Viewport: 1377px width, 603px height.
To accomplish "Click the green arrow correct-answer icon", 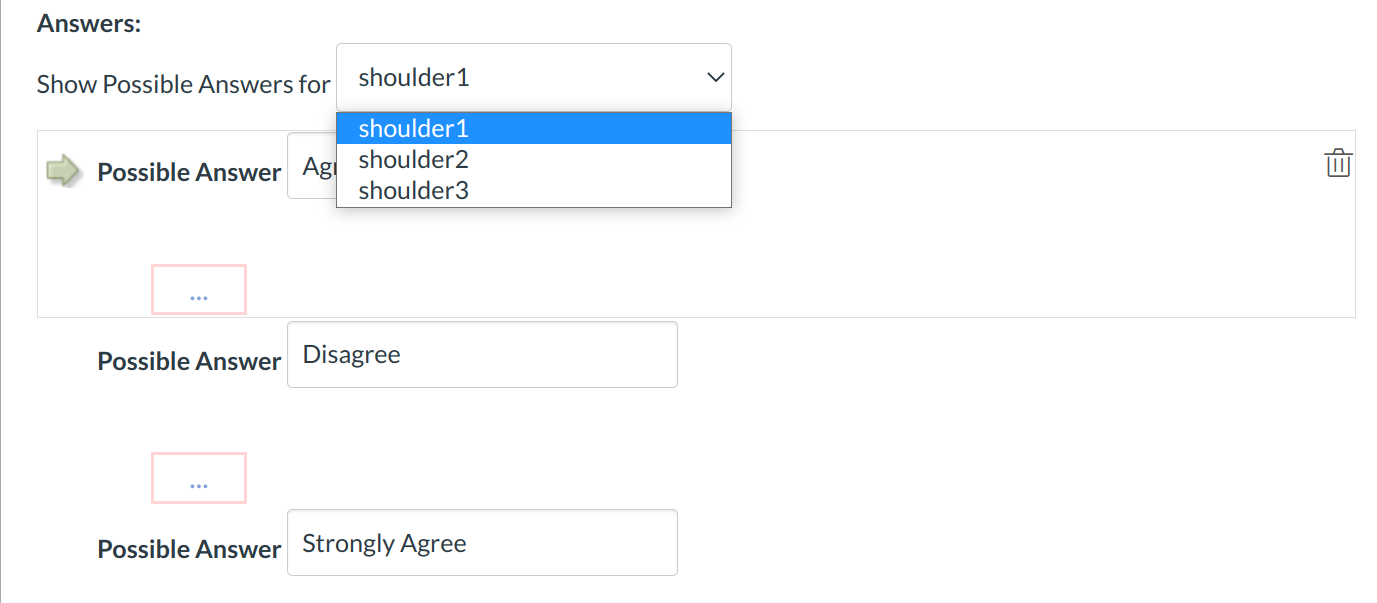I will 63,171.
